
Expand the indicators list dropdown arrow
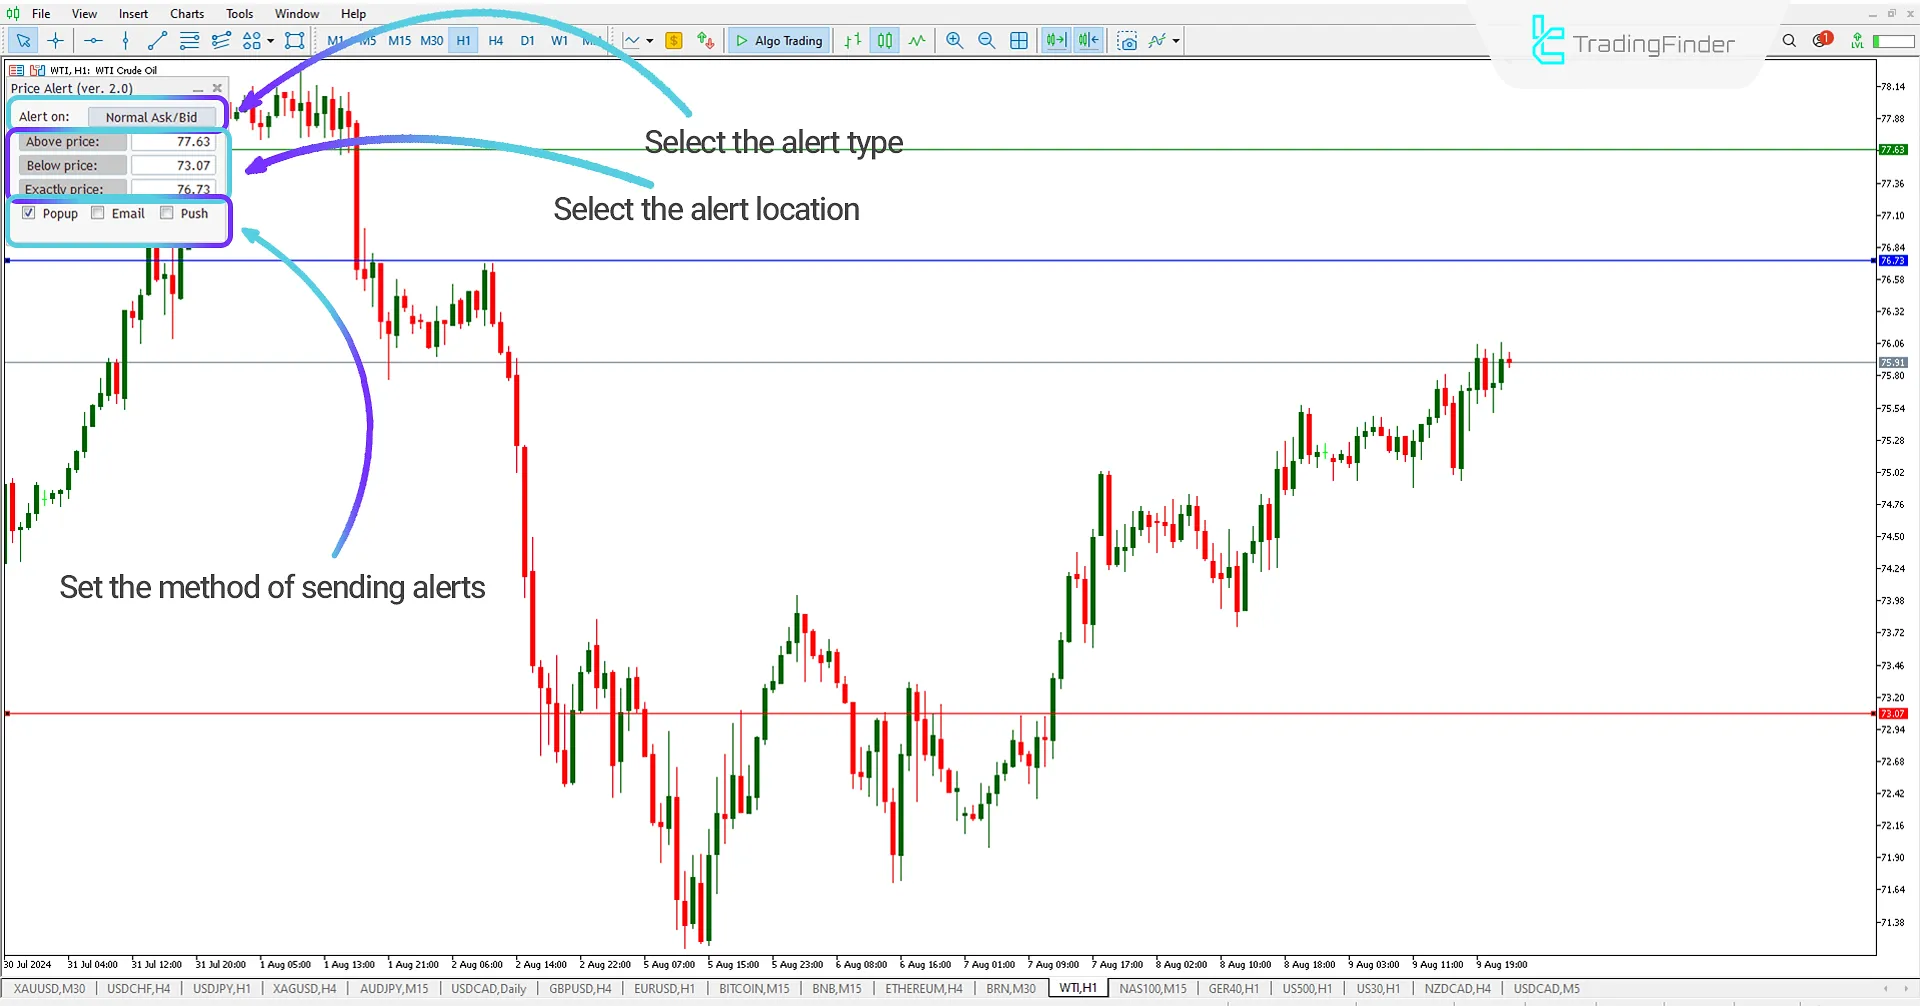pos(1176,41)
